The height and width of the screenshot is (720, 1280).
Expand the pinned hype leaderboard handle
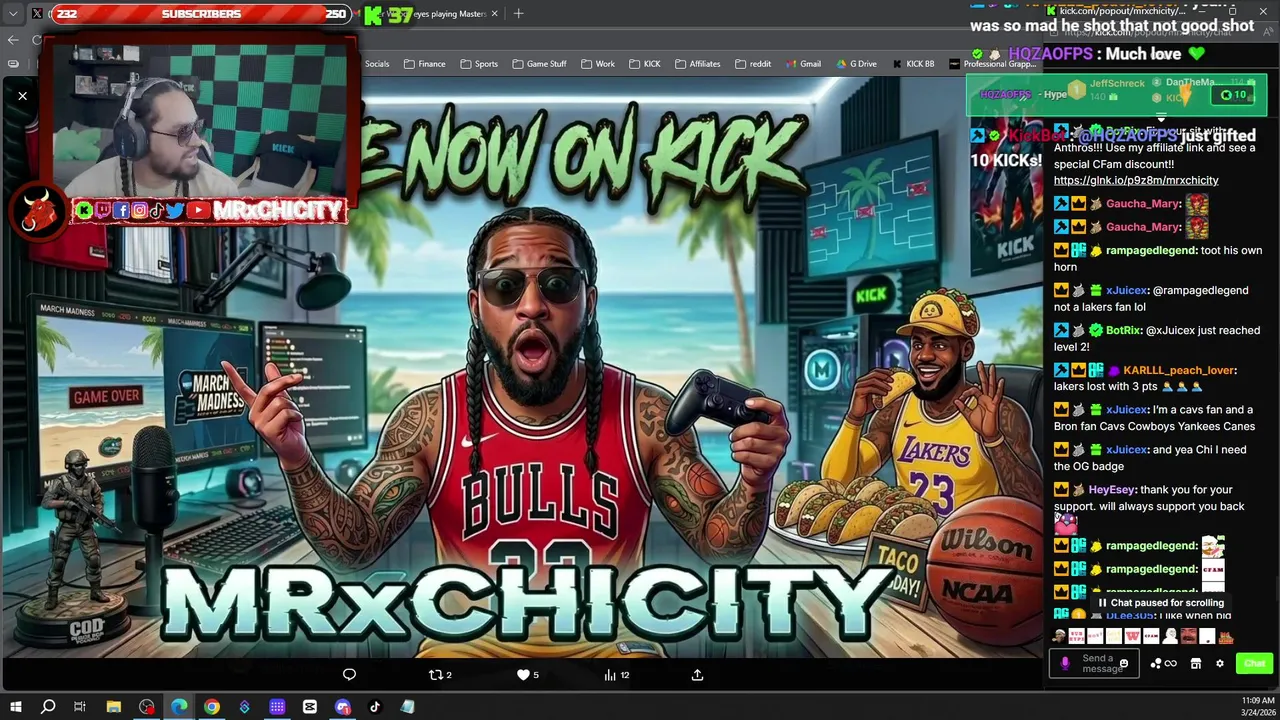click(1161, 119)
